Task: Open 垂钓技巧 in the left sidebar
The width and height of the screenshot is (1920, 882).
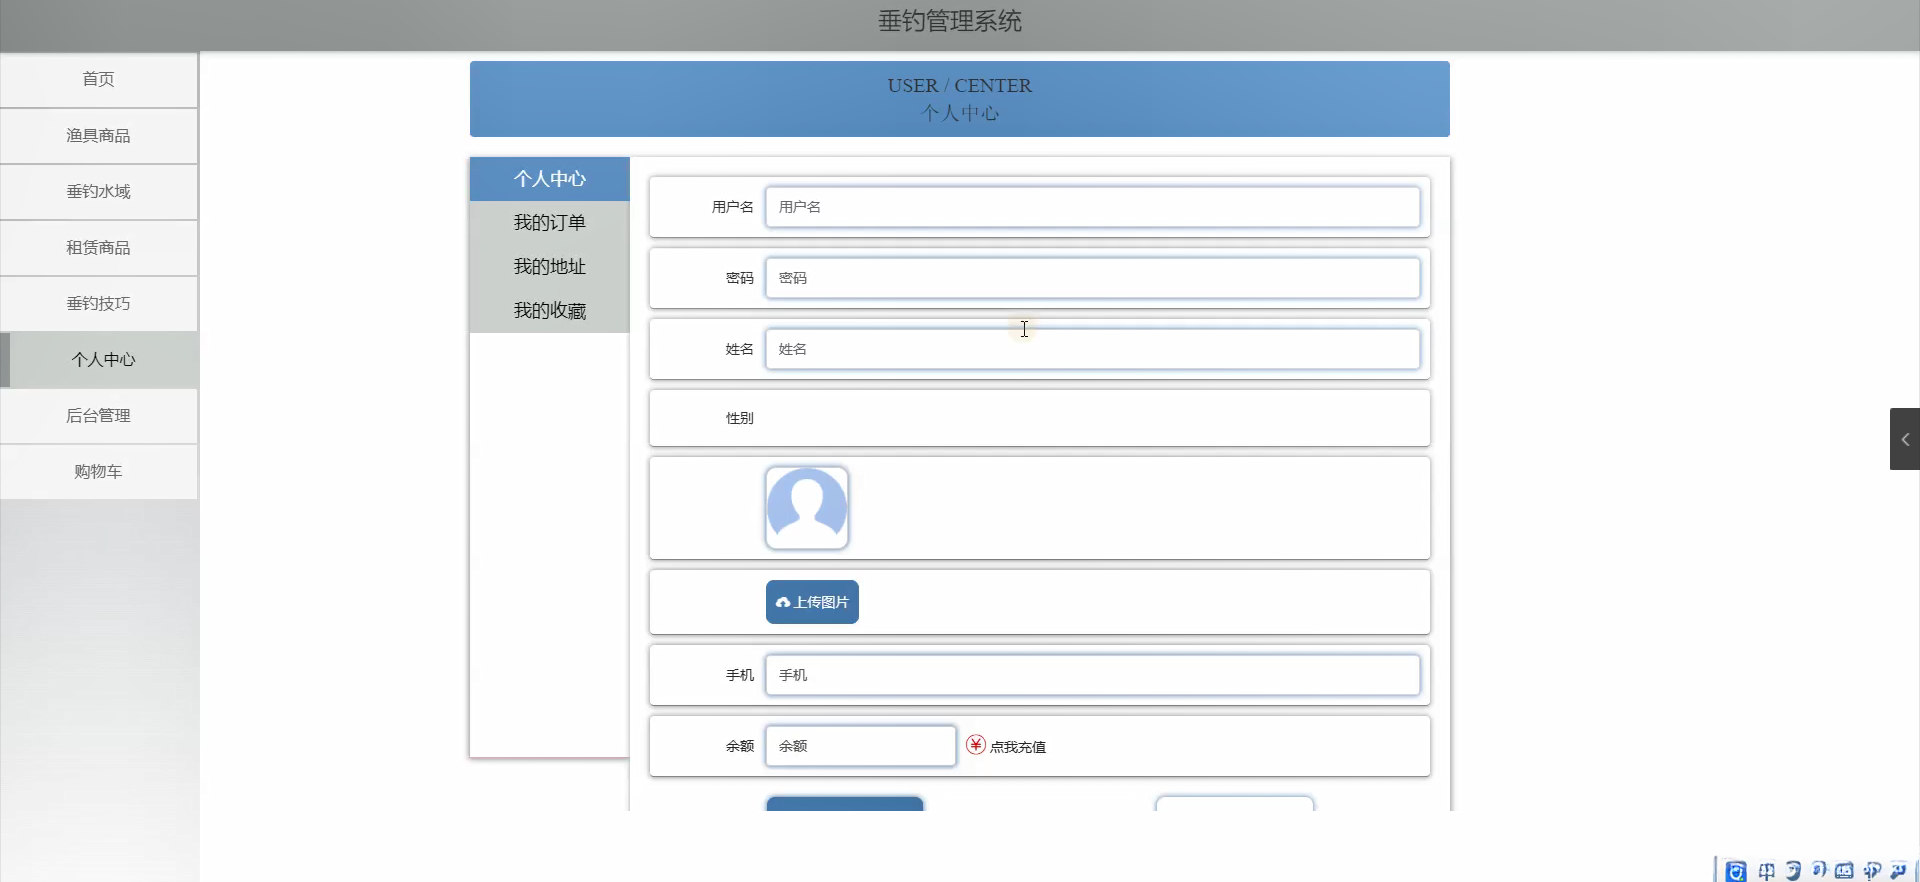Action: (x=98, y=303)
